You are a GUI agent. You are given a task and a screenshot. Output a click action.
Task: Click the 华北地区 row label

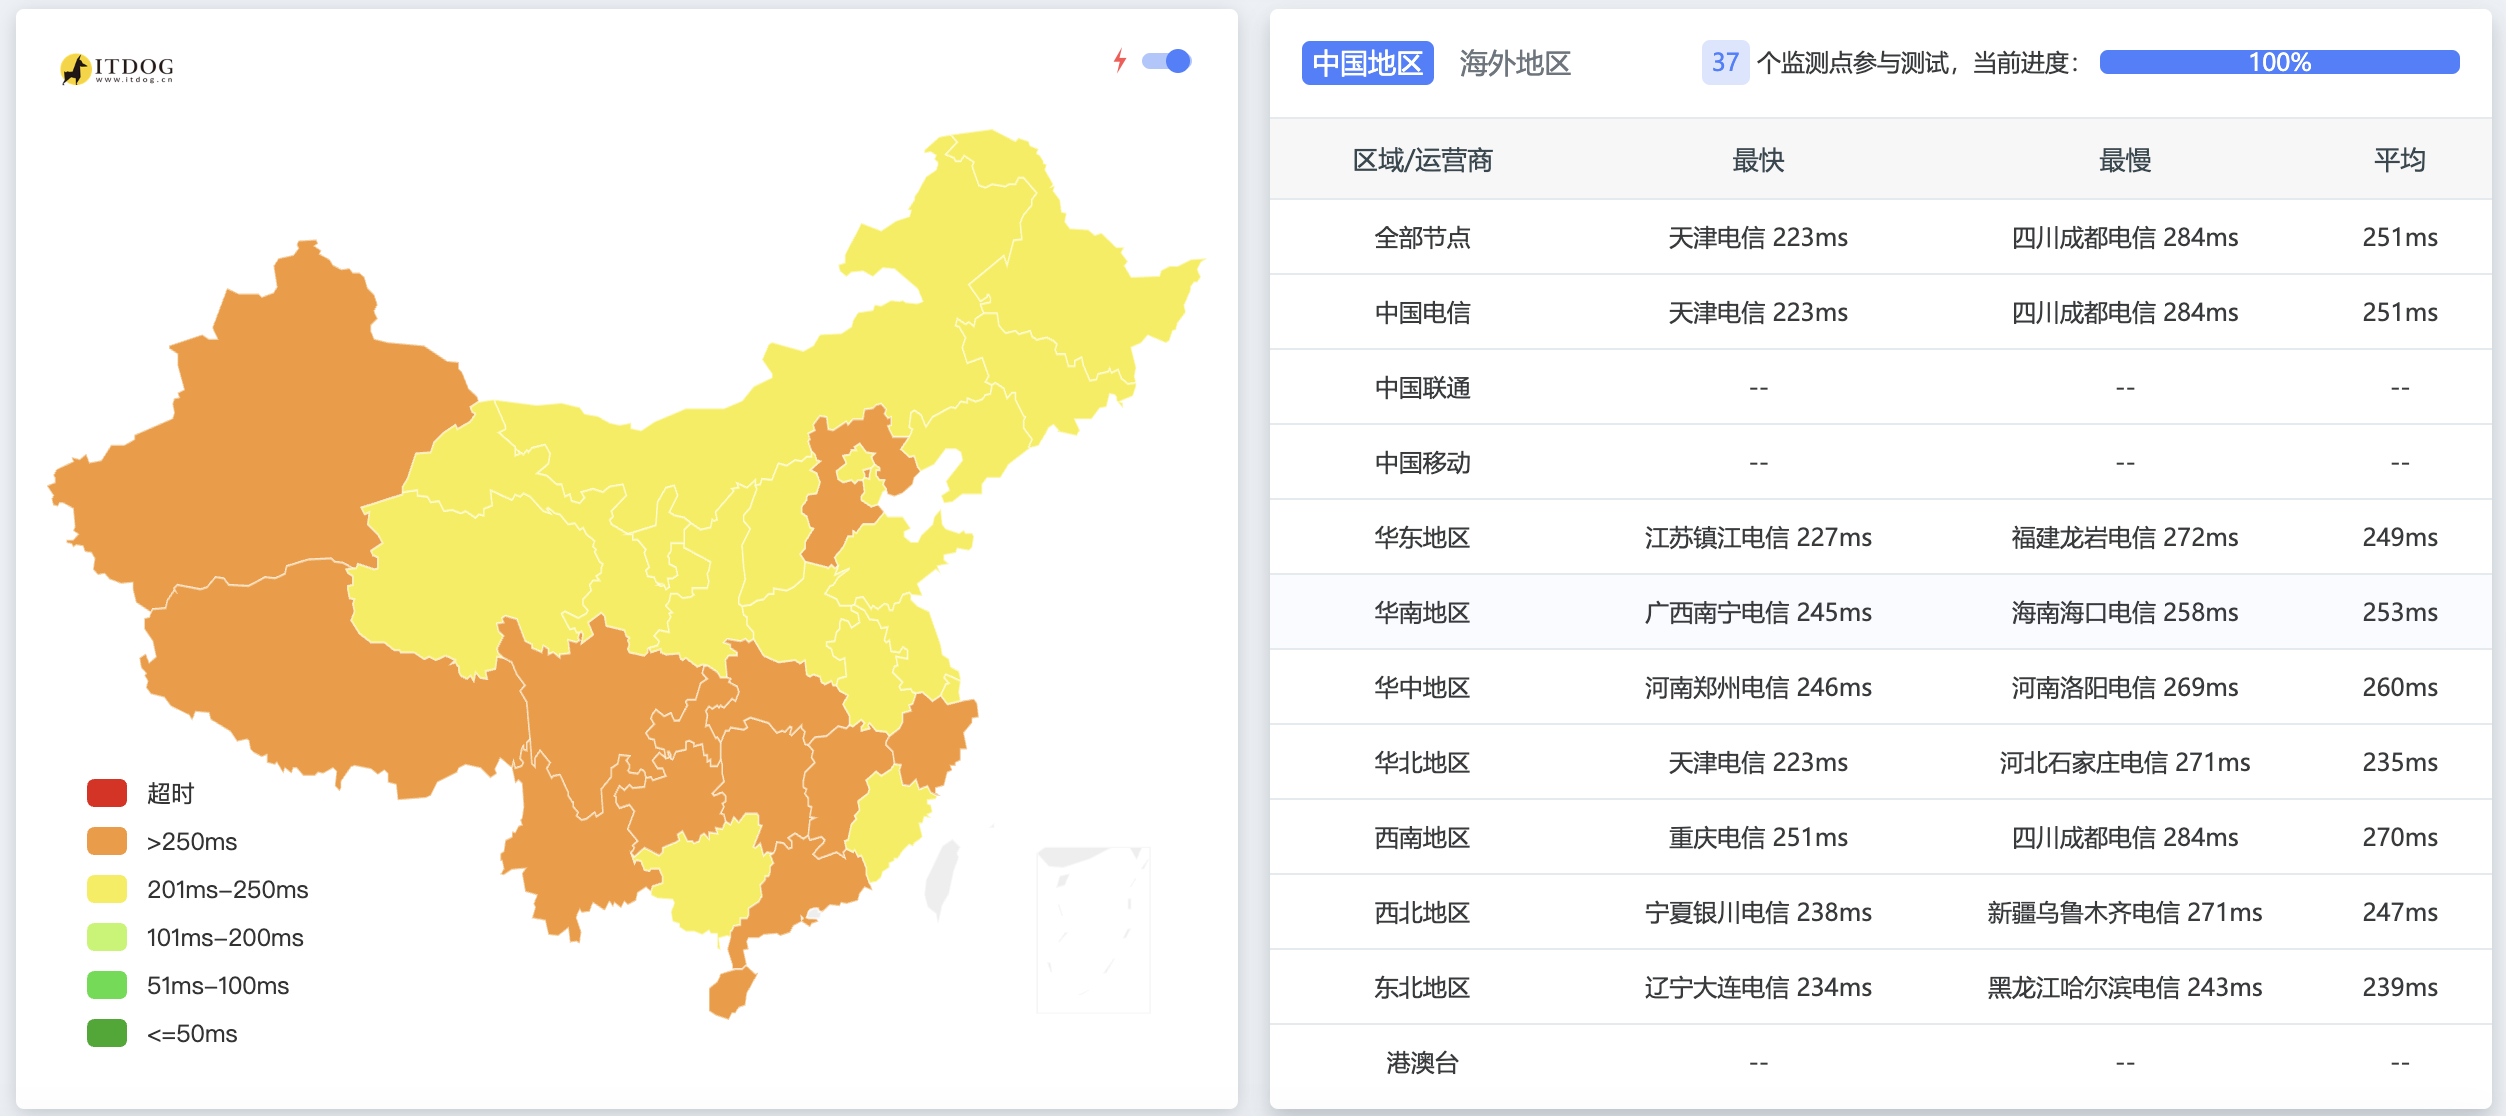pyautogui.click(x=1422, y=762)
